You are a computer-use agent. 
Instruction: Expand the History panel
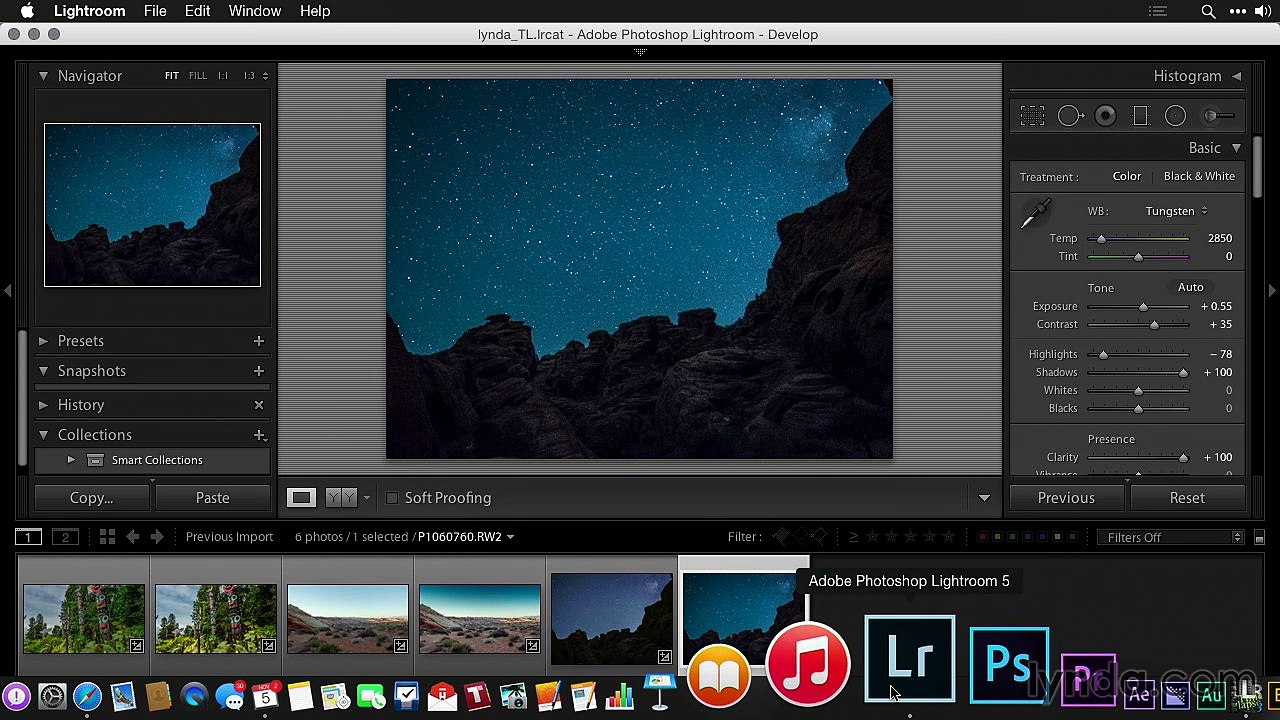43,405
